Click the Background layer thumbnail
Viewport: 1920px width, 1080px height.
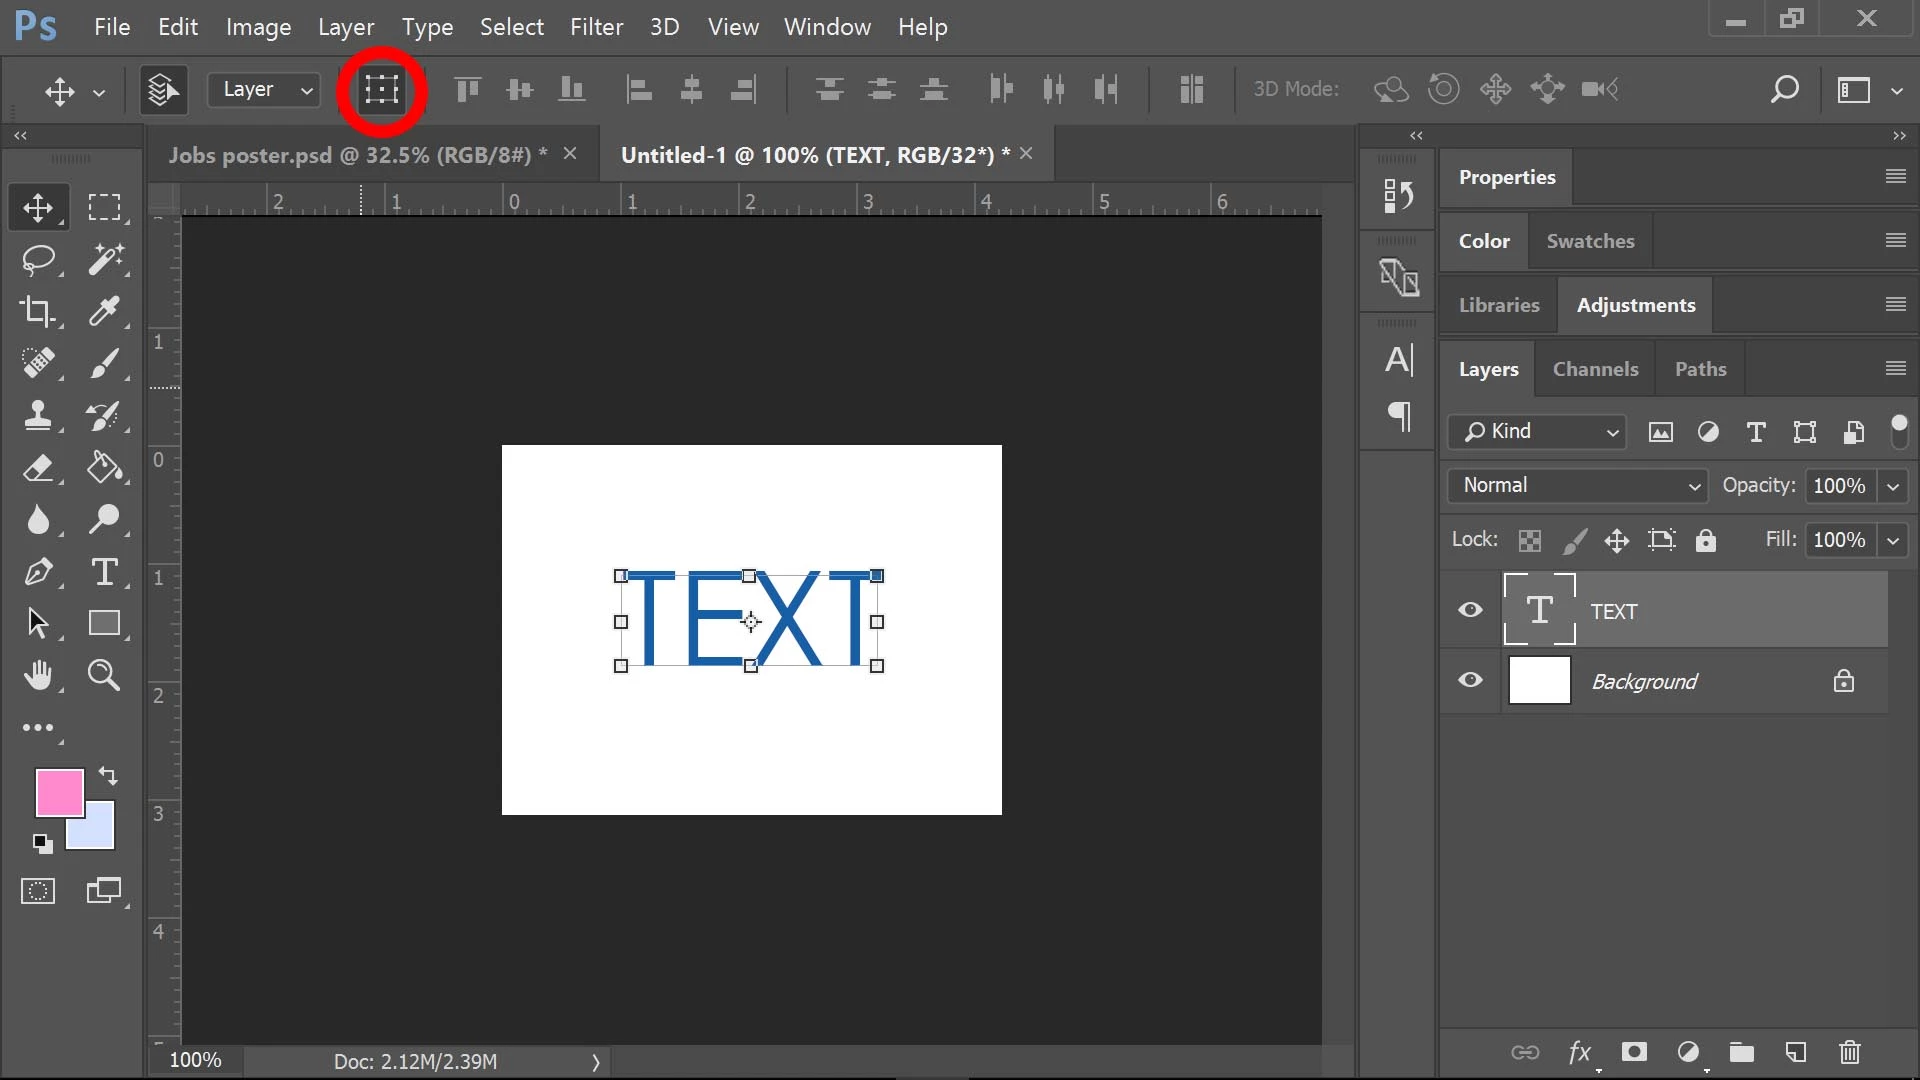[x=1539, y=681]
